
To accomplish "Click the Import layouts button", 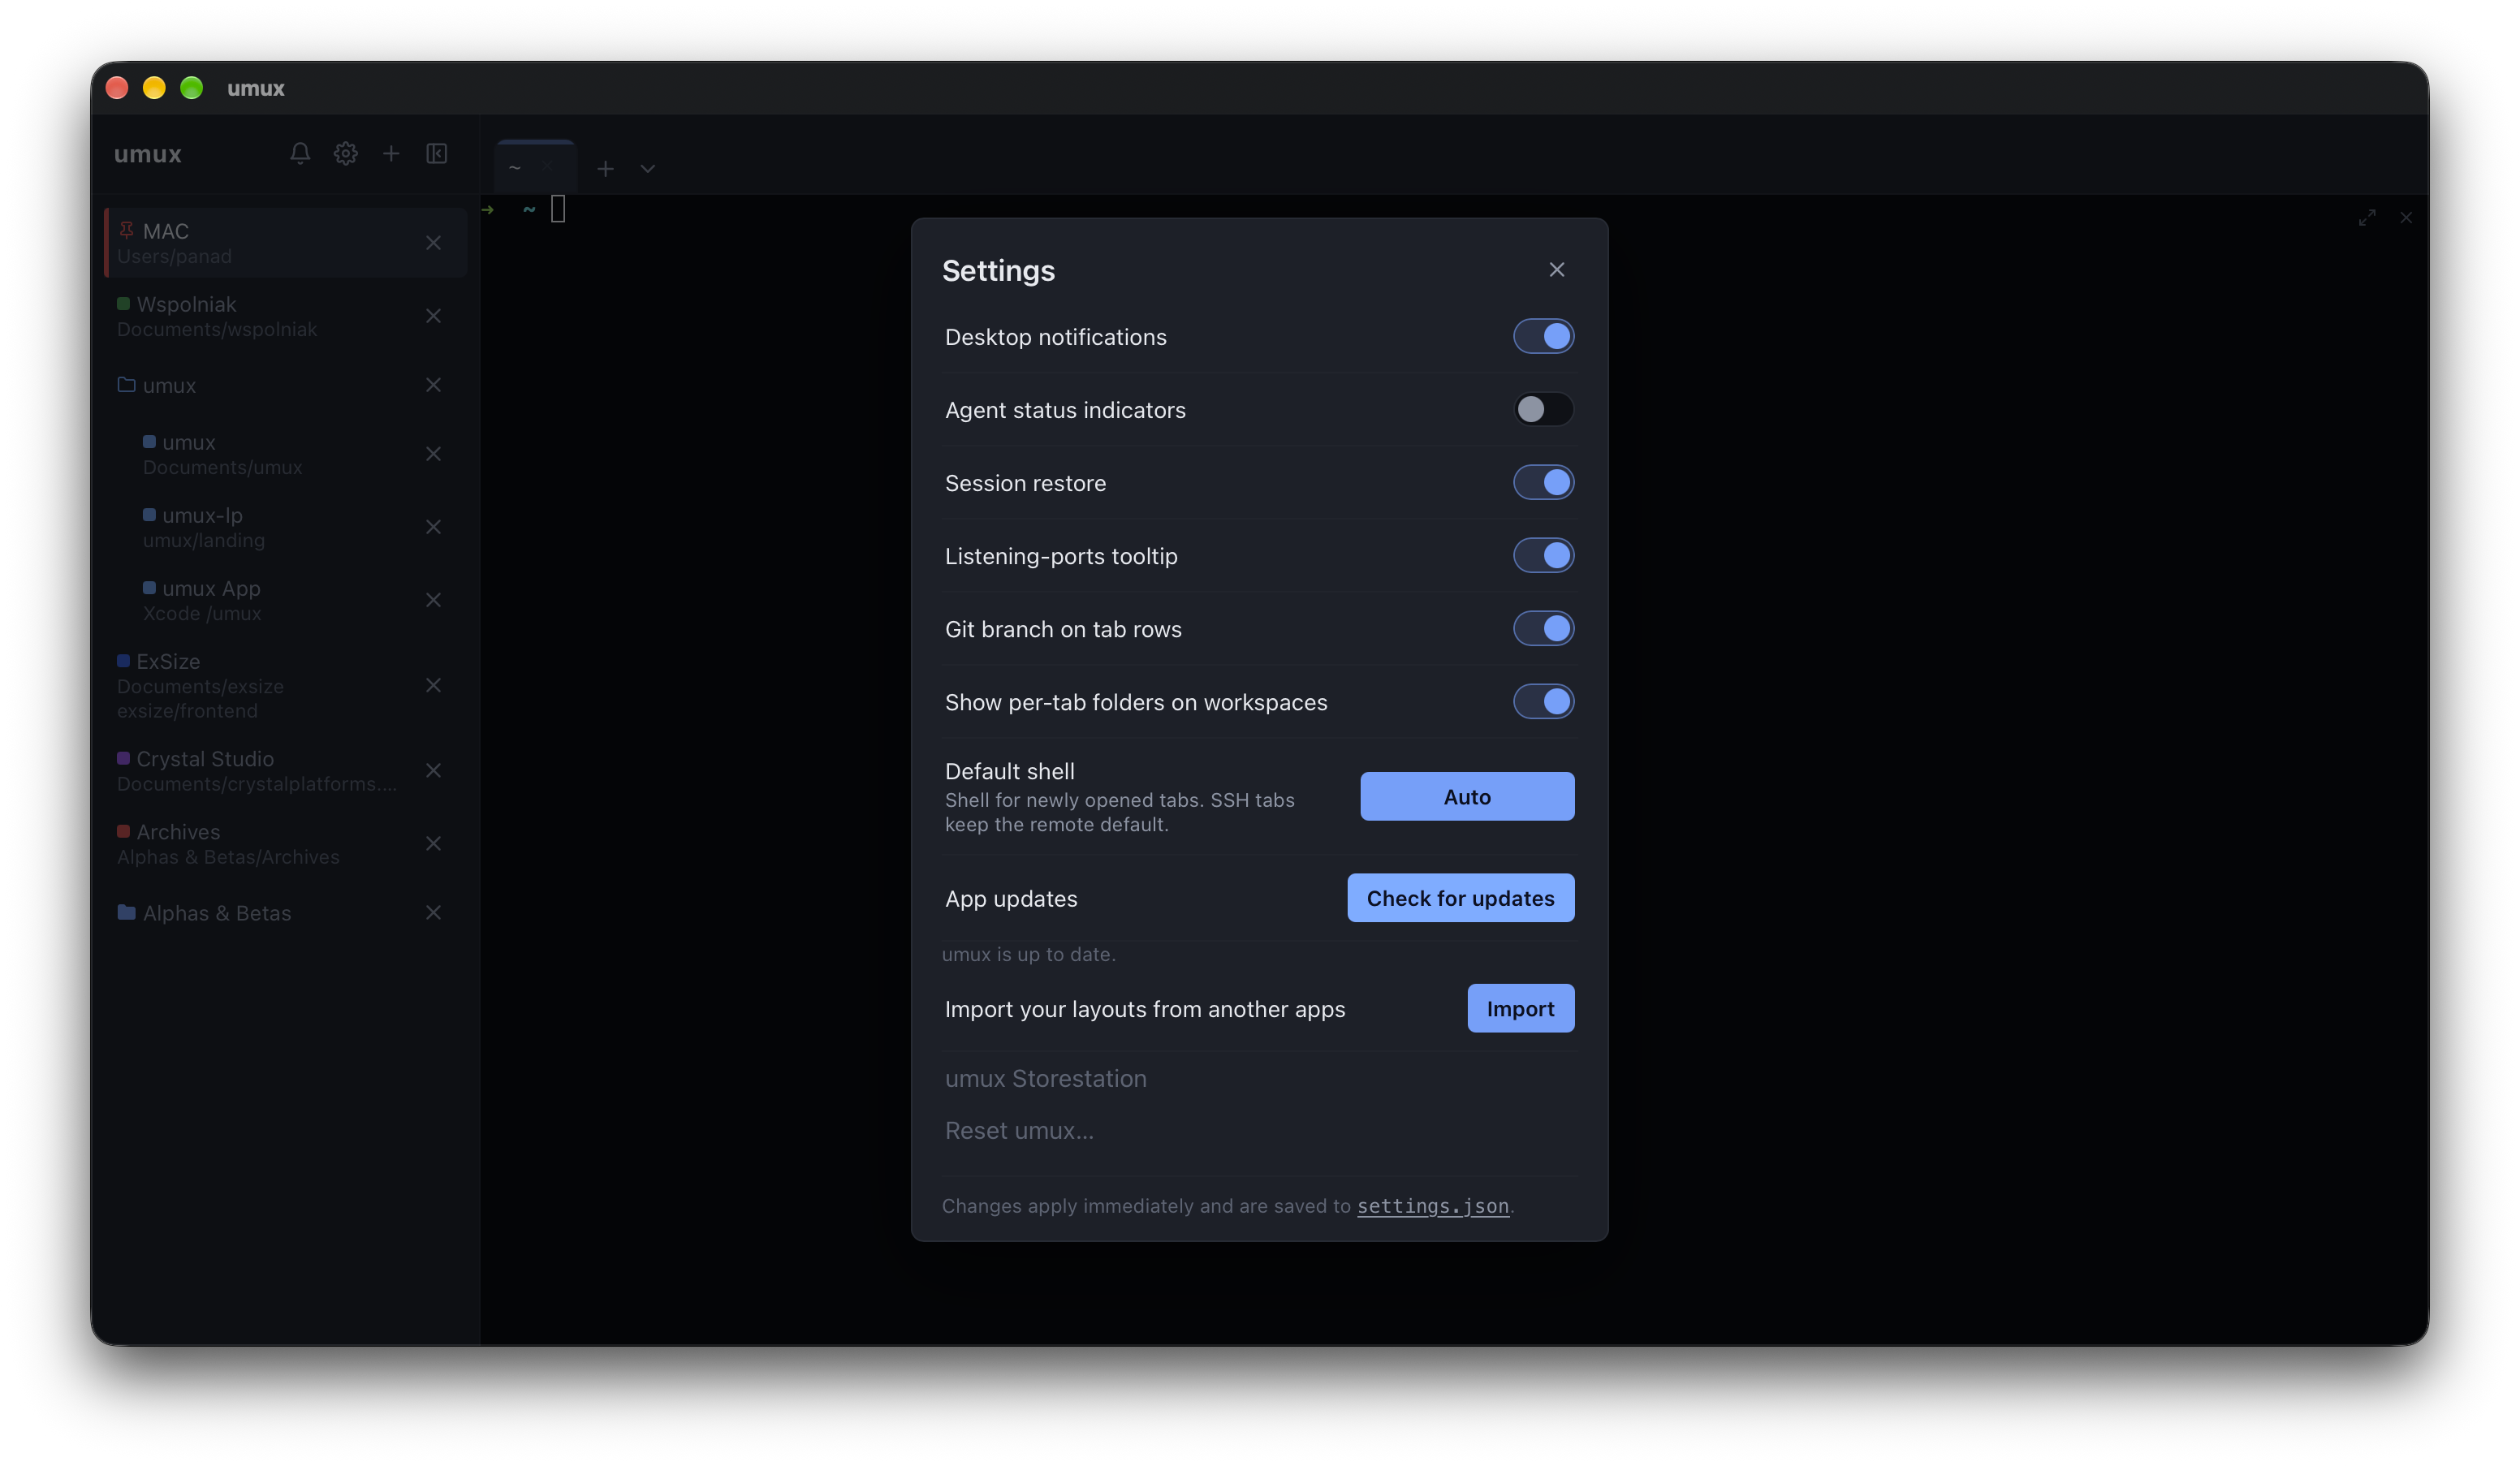I will 1520,1009.
